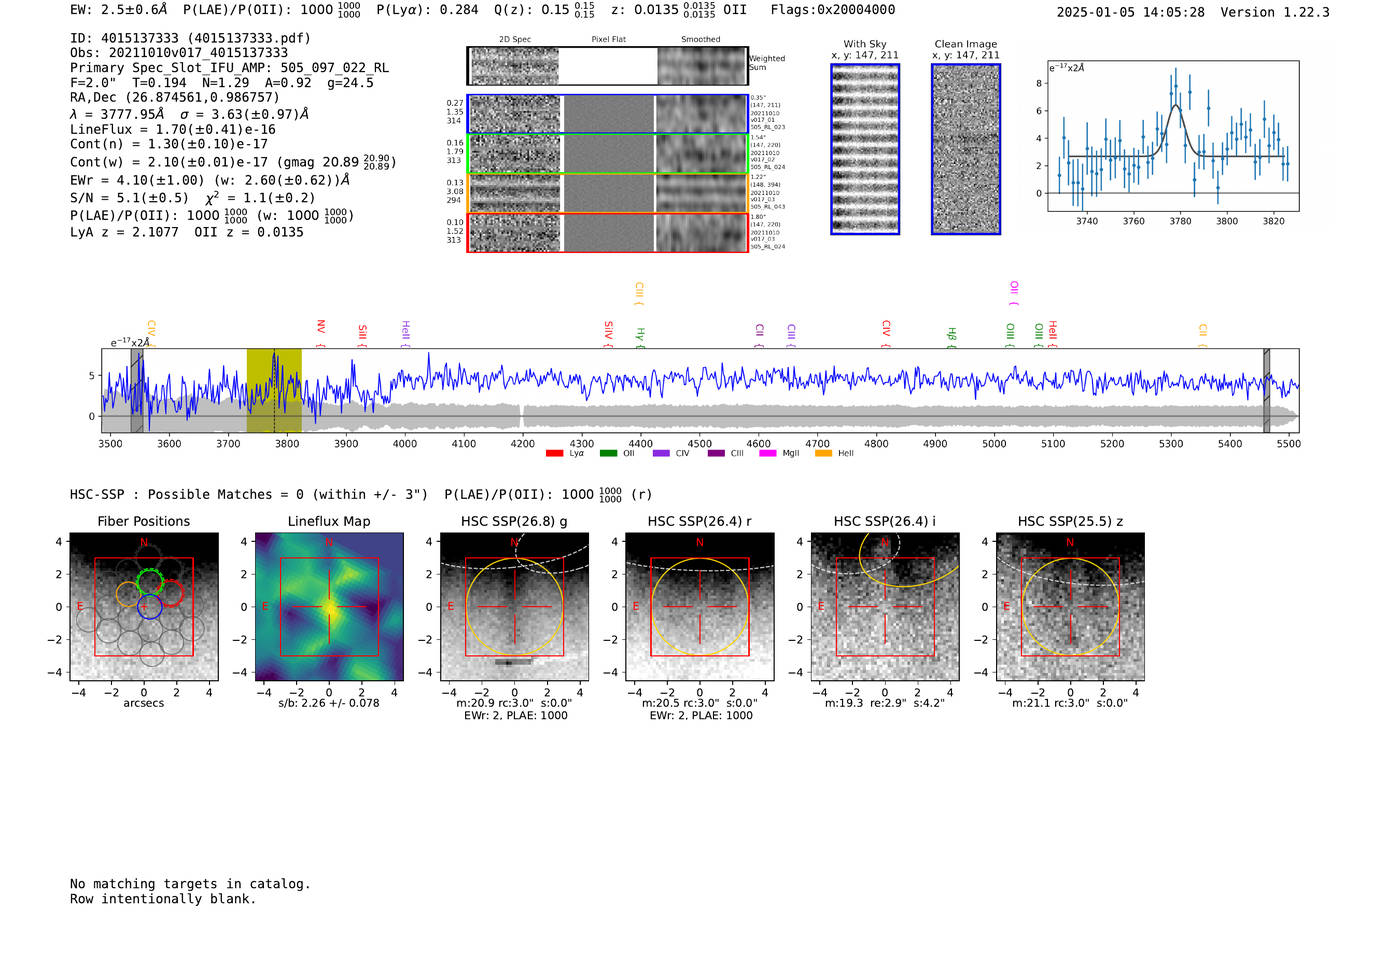Click the 'Q(z): 0.15' header value
Viewport: 1400px width, 953px height.
(x=545, y=10)
